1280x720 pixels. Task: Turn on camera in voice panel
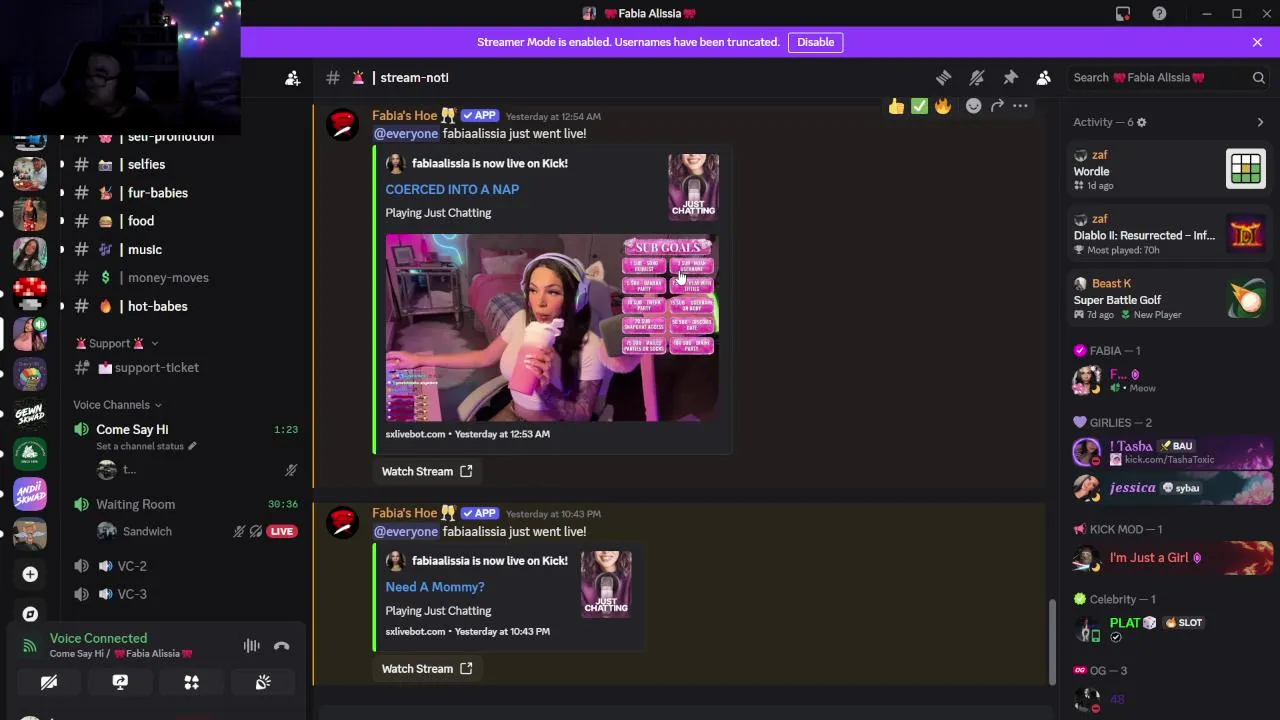[x=48, y=683]
